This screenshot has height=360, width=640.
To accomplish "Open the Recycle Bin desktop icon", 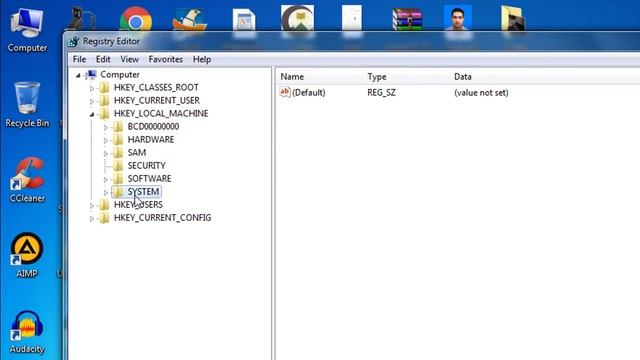I will point(27,105).
